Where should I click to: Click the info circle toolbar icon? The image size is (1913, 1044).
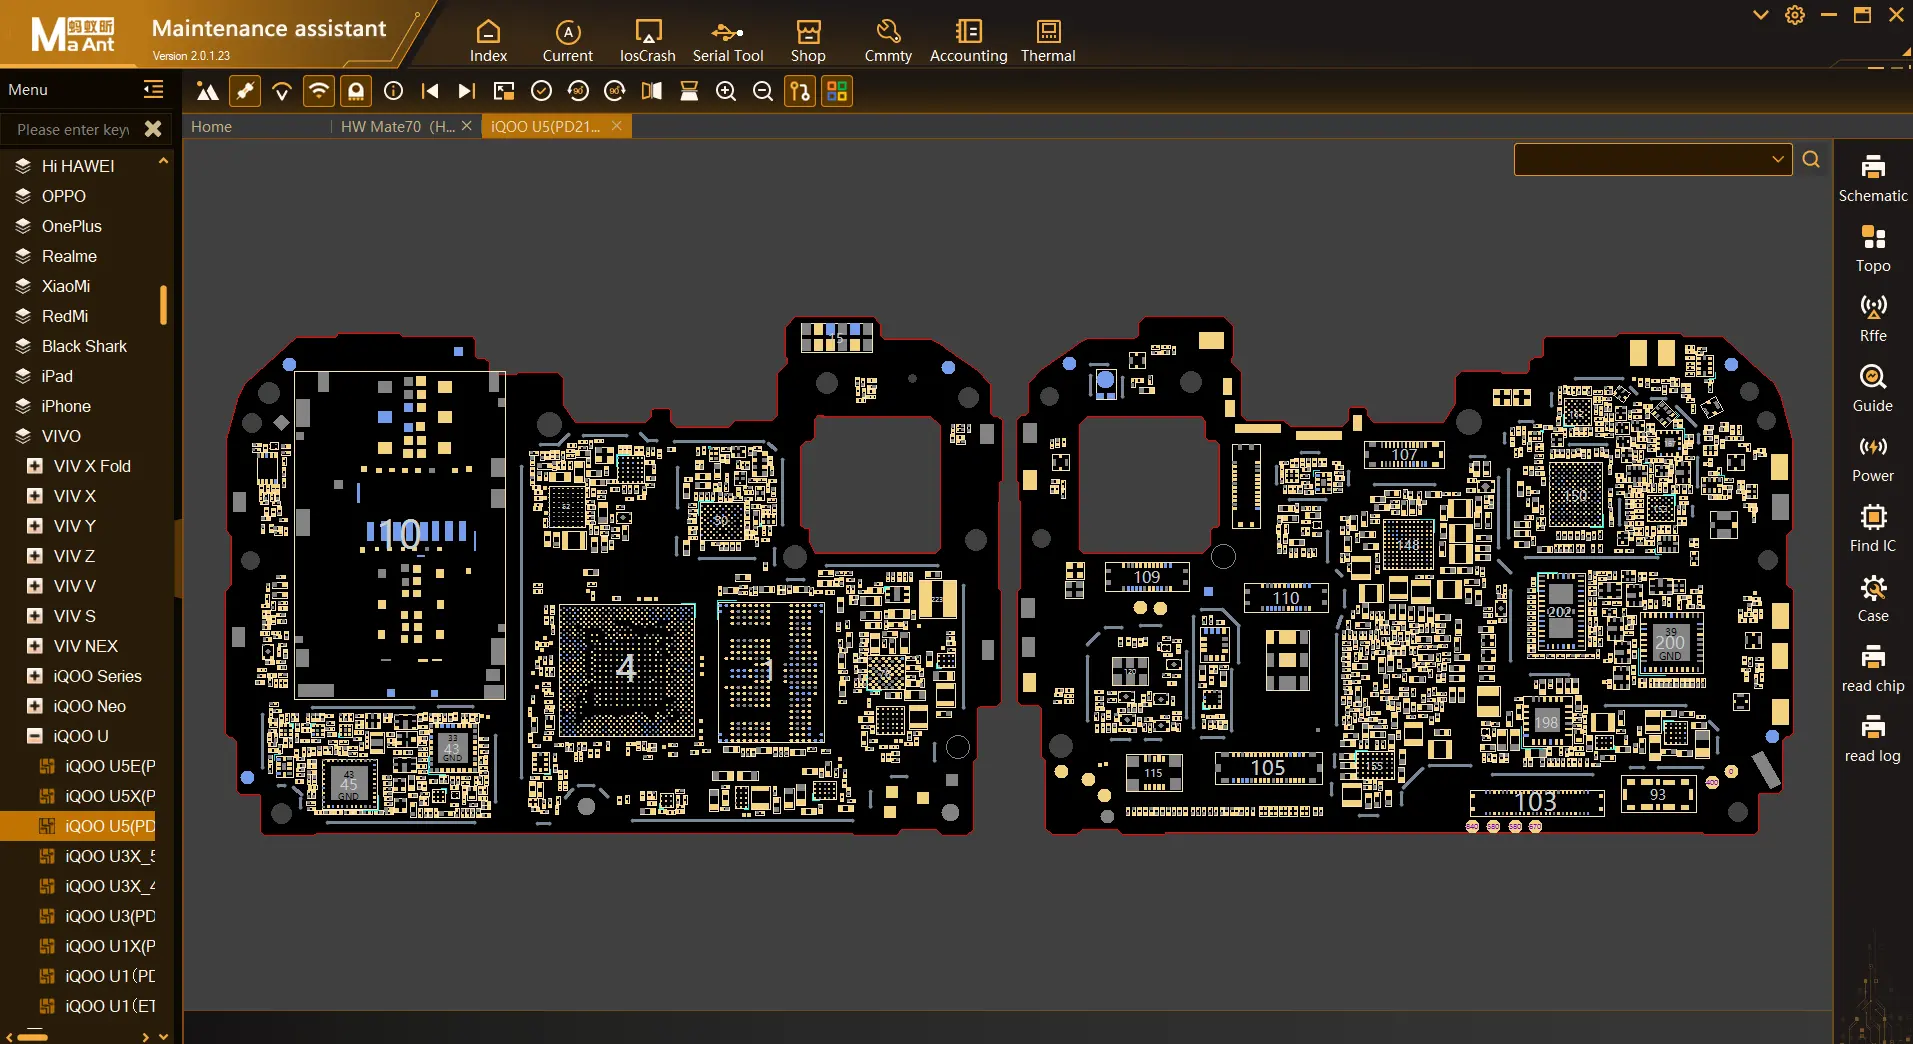[394, 92]
